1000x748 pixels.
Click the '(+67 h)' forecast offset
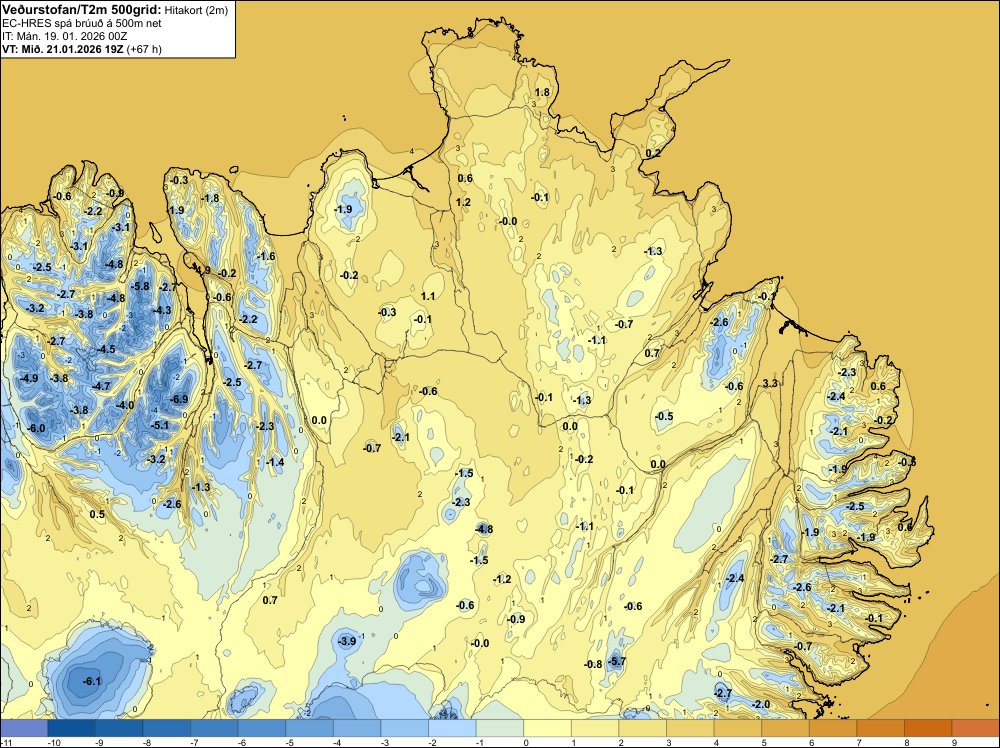click(144, 49)
